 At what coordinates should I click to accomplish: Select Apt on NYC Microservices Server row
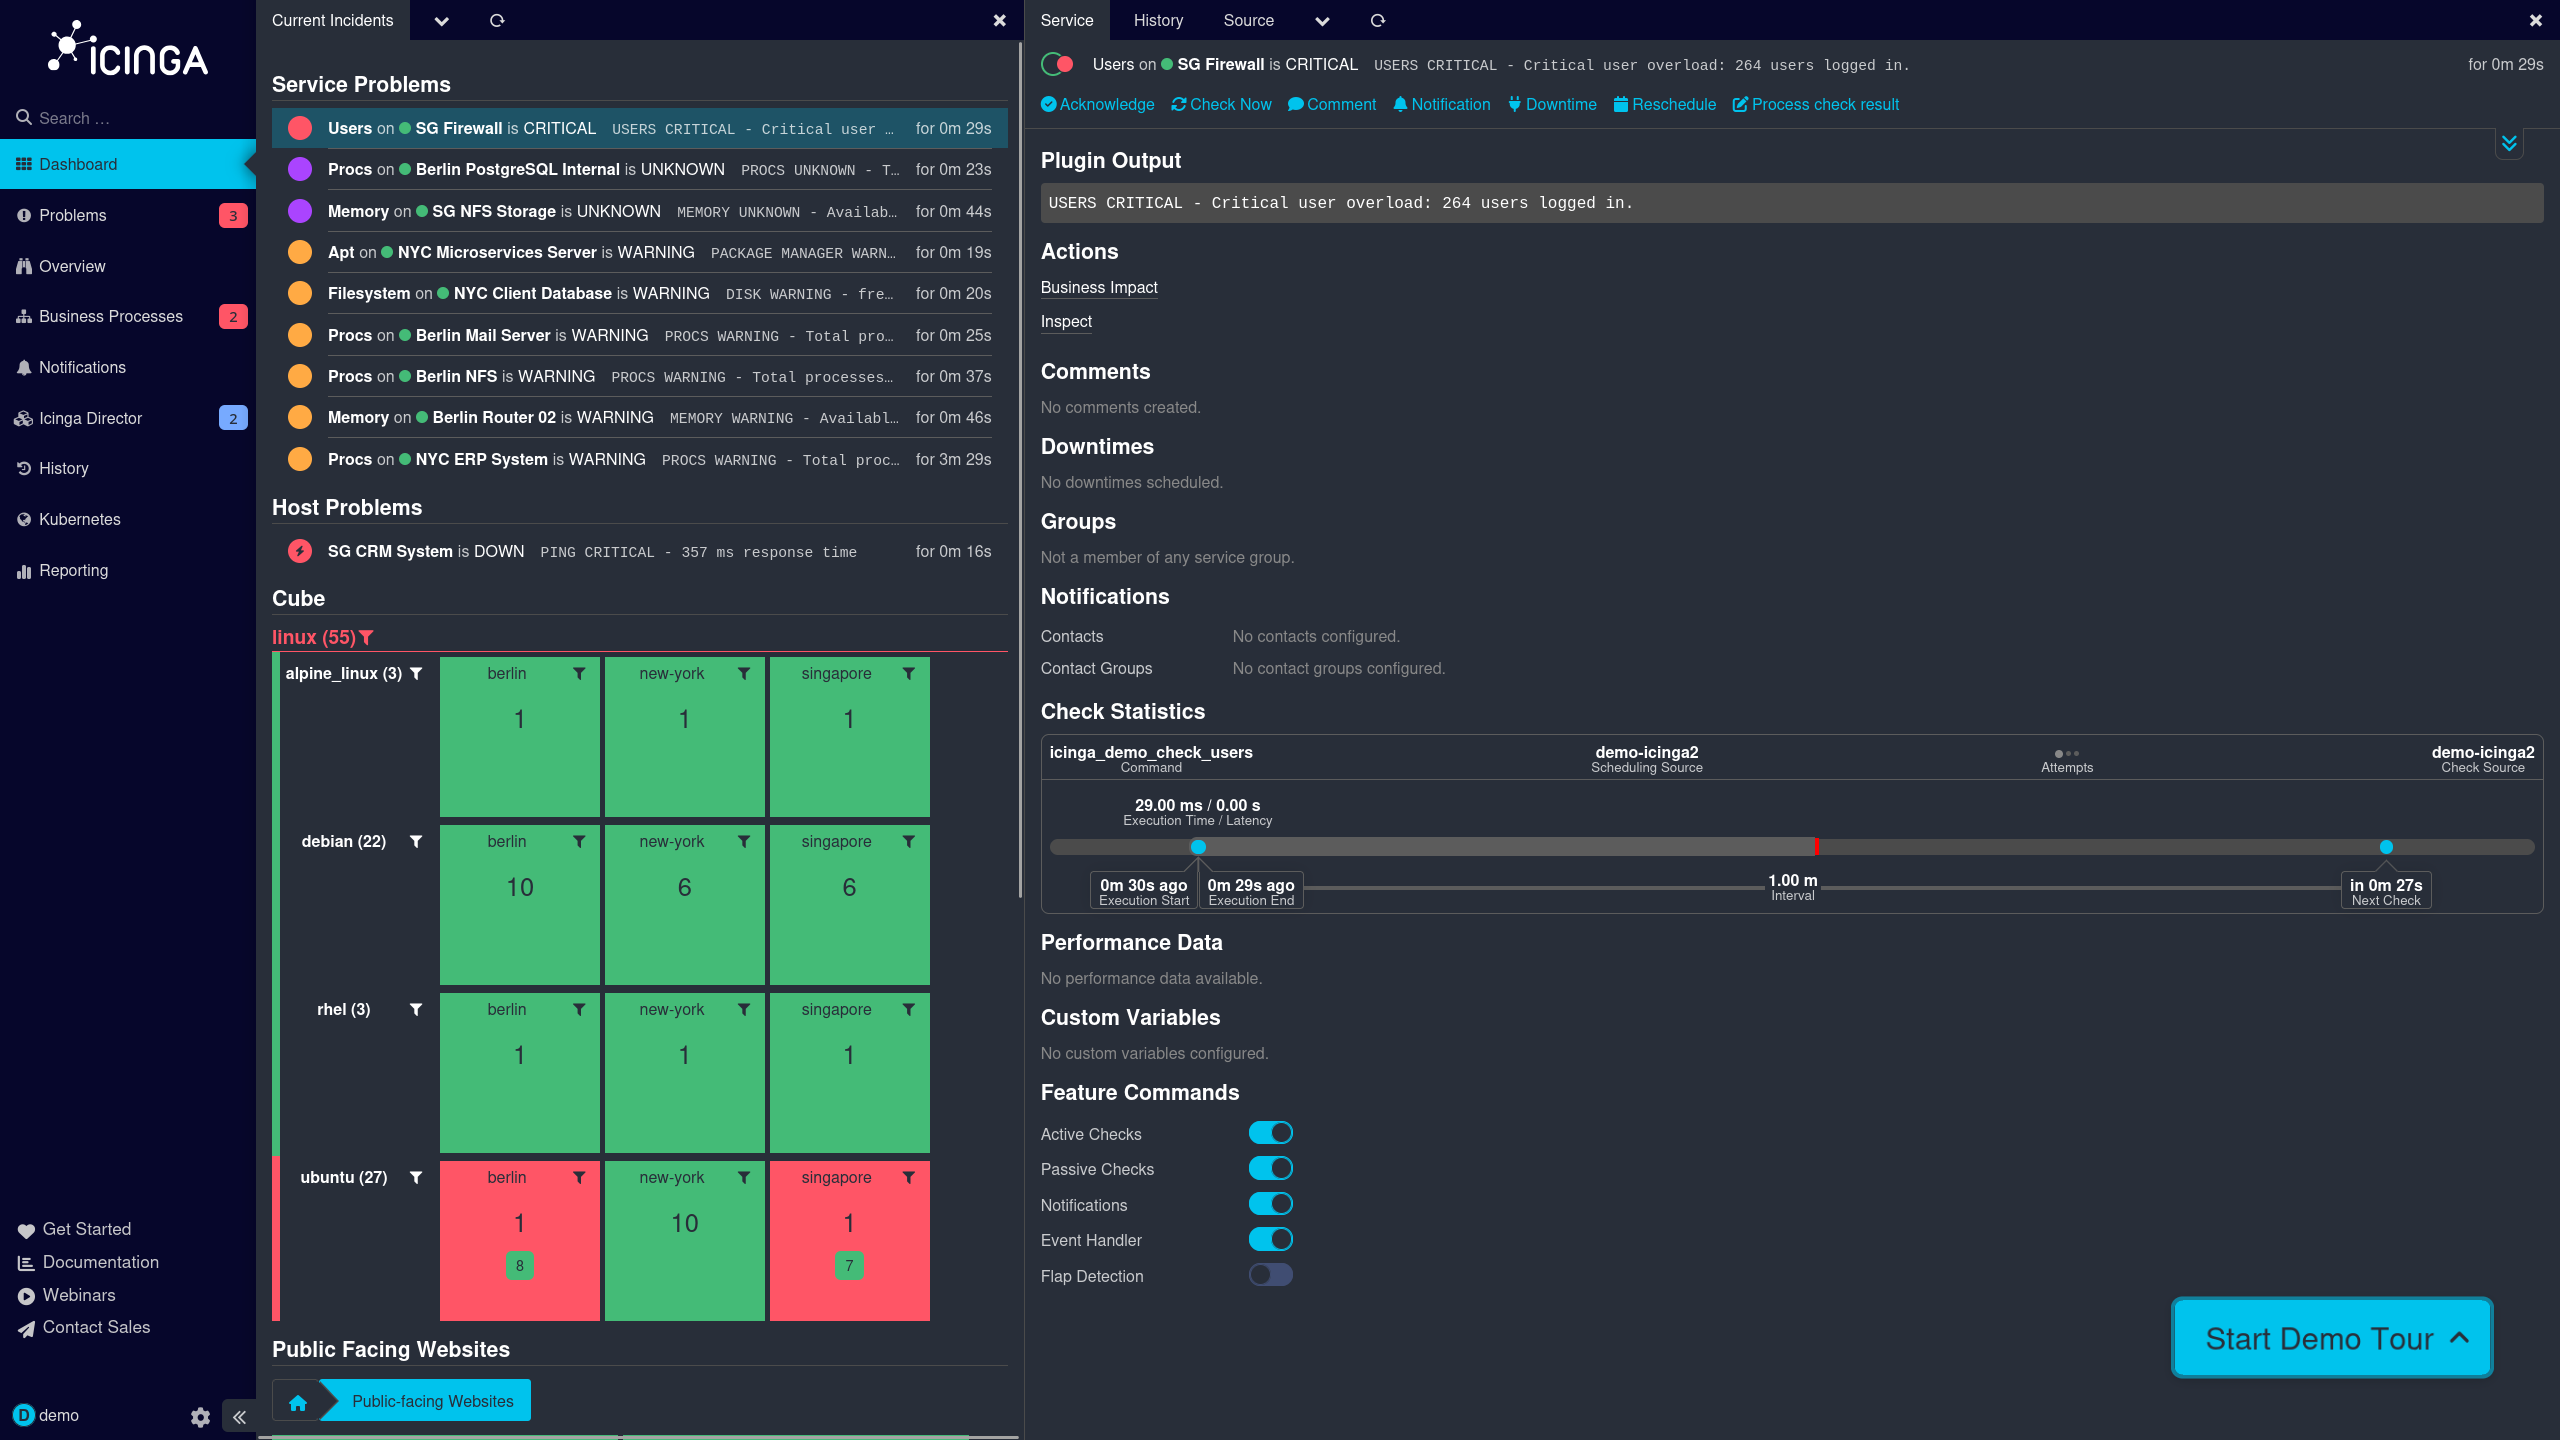pos(640,253)
